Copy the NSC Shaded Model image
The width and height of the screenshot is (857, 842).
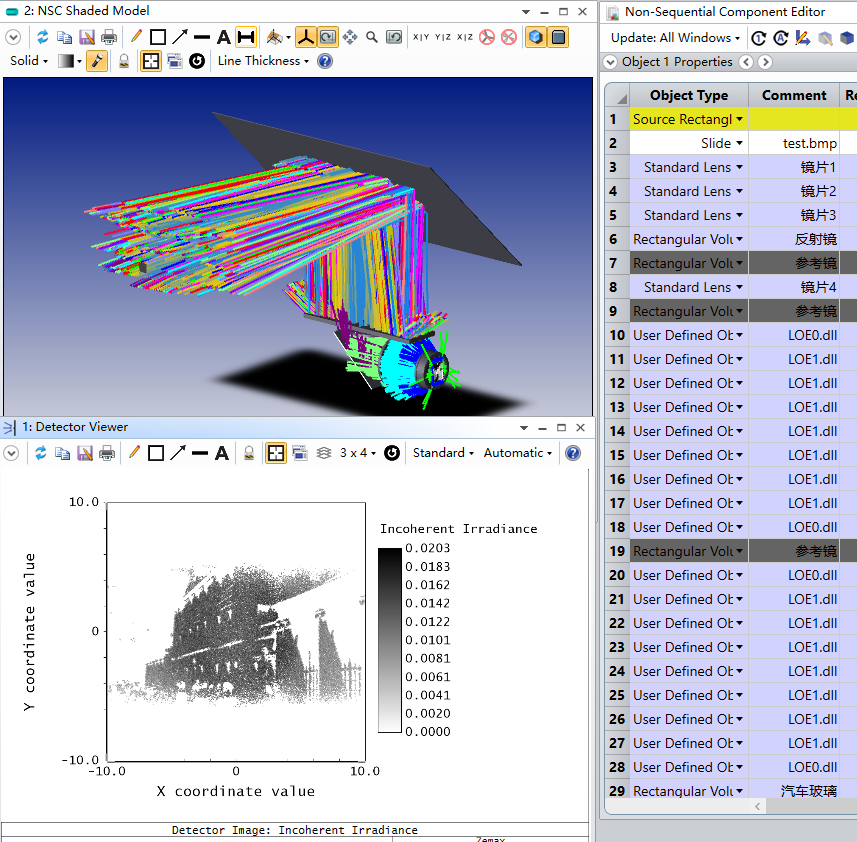pos(64,37)
